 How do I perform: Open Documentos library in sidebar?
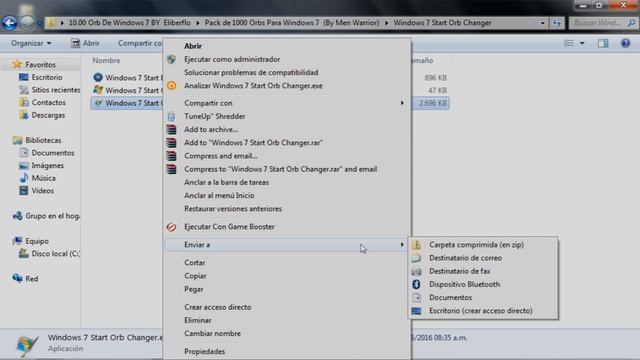pyautogui.click(x=53, y=153)
